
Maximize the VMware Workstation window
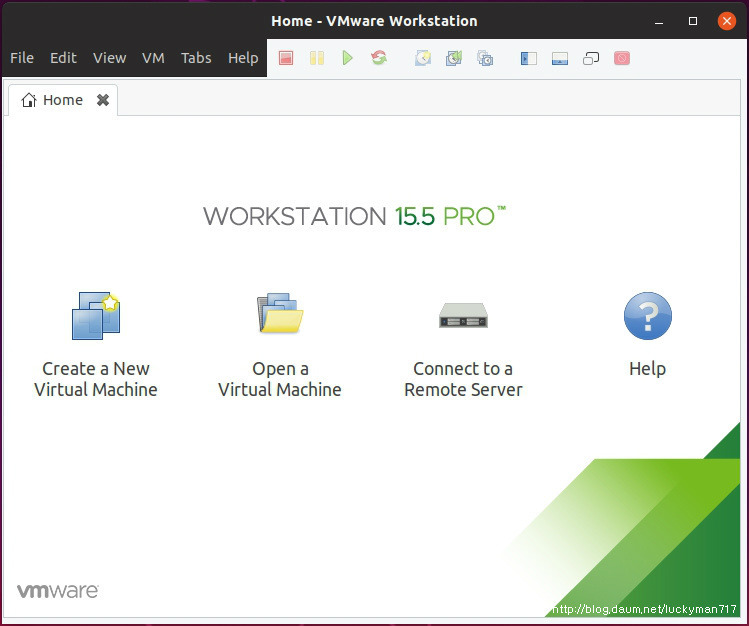(693, 21)
